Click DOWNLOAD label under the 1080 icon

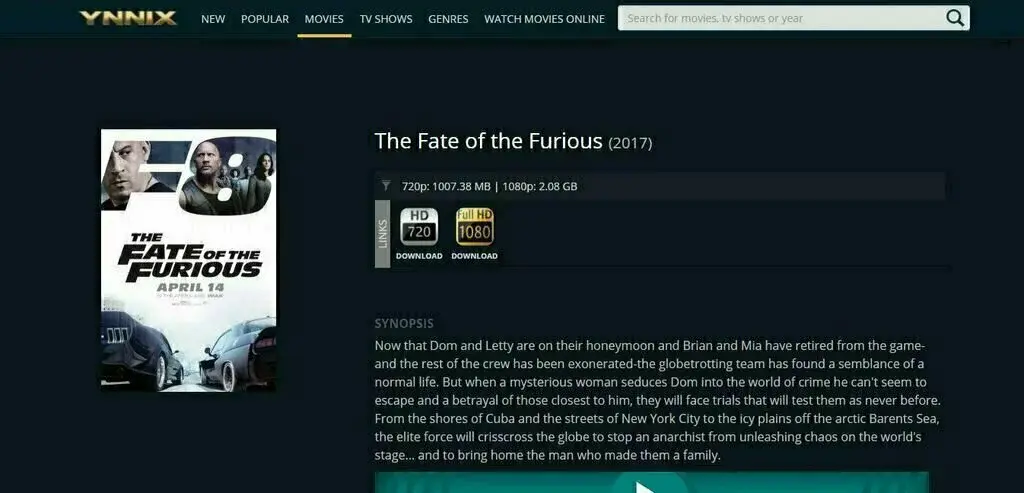point(475,256)
